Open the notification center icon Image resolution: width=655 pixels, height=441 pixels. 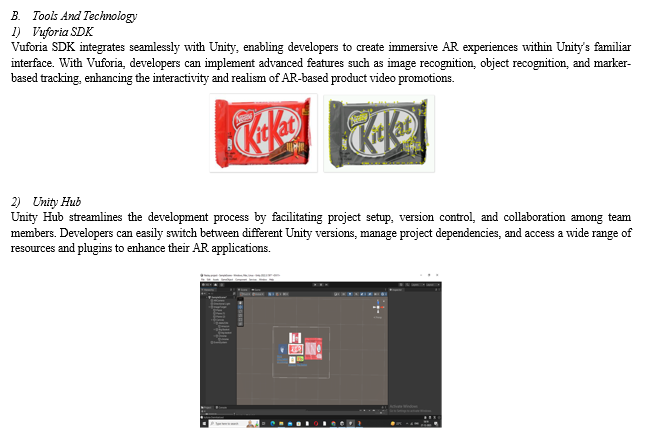(436, 423)
